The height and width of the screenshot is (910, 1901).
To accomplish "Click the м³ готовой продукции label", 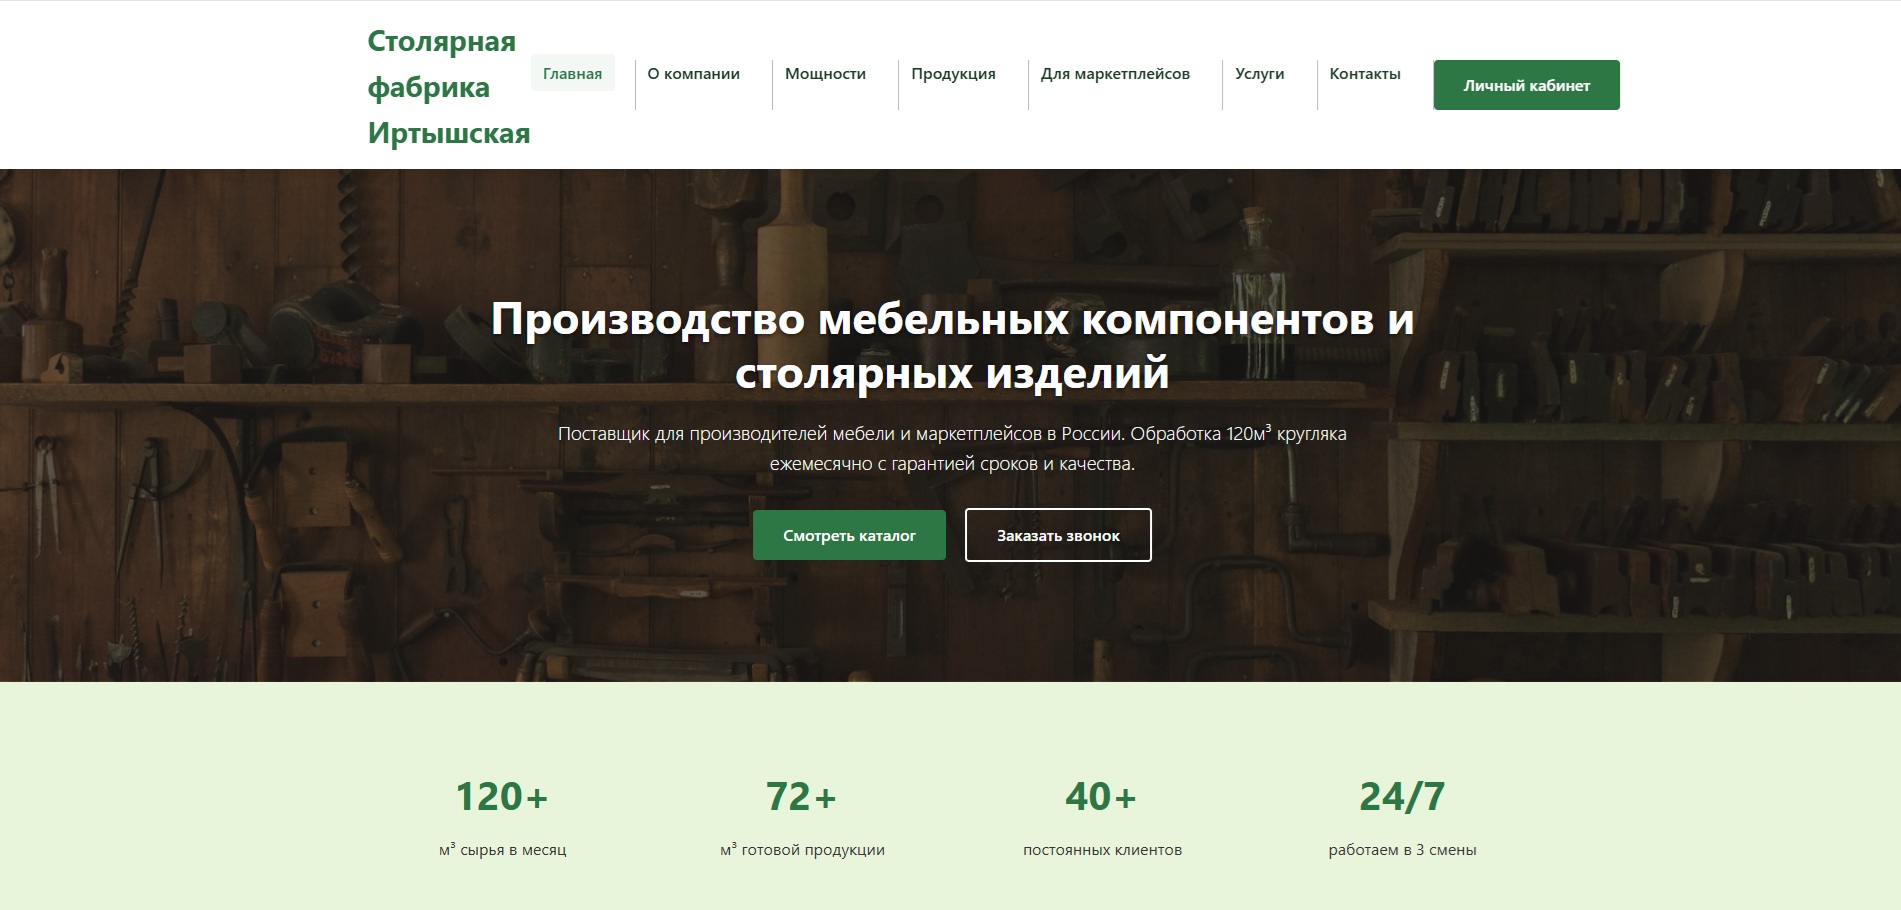I will [x=802, y=849].
